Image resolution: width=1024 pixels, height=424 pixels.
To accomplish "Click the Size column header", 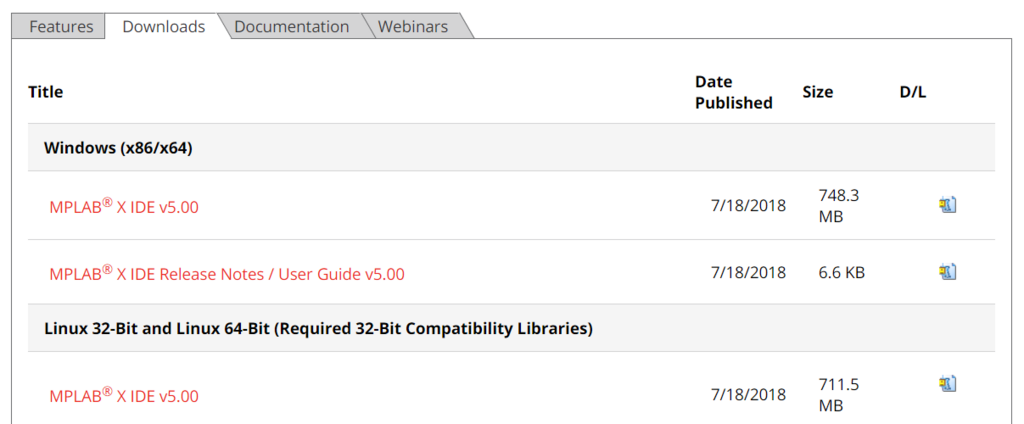I will [x=818, y=92].
